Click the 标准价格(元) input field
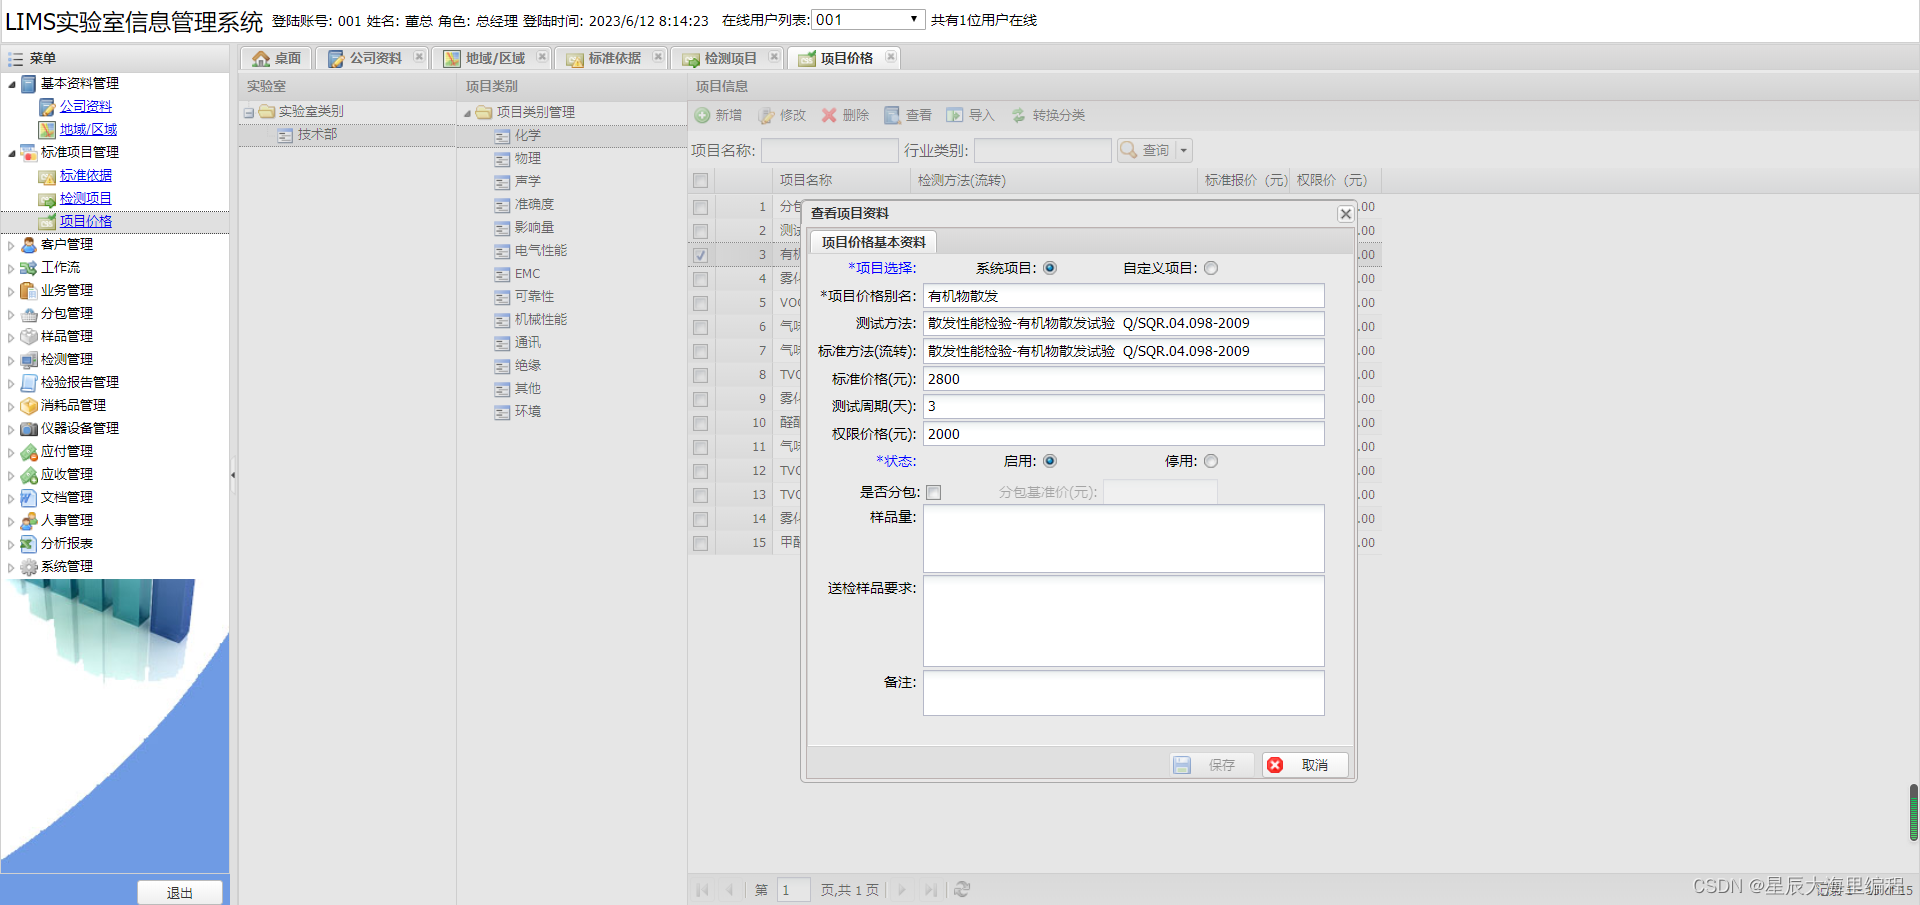 click(1124, 379)
